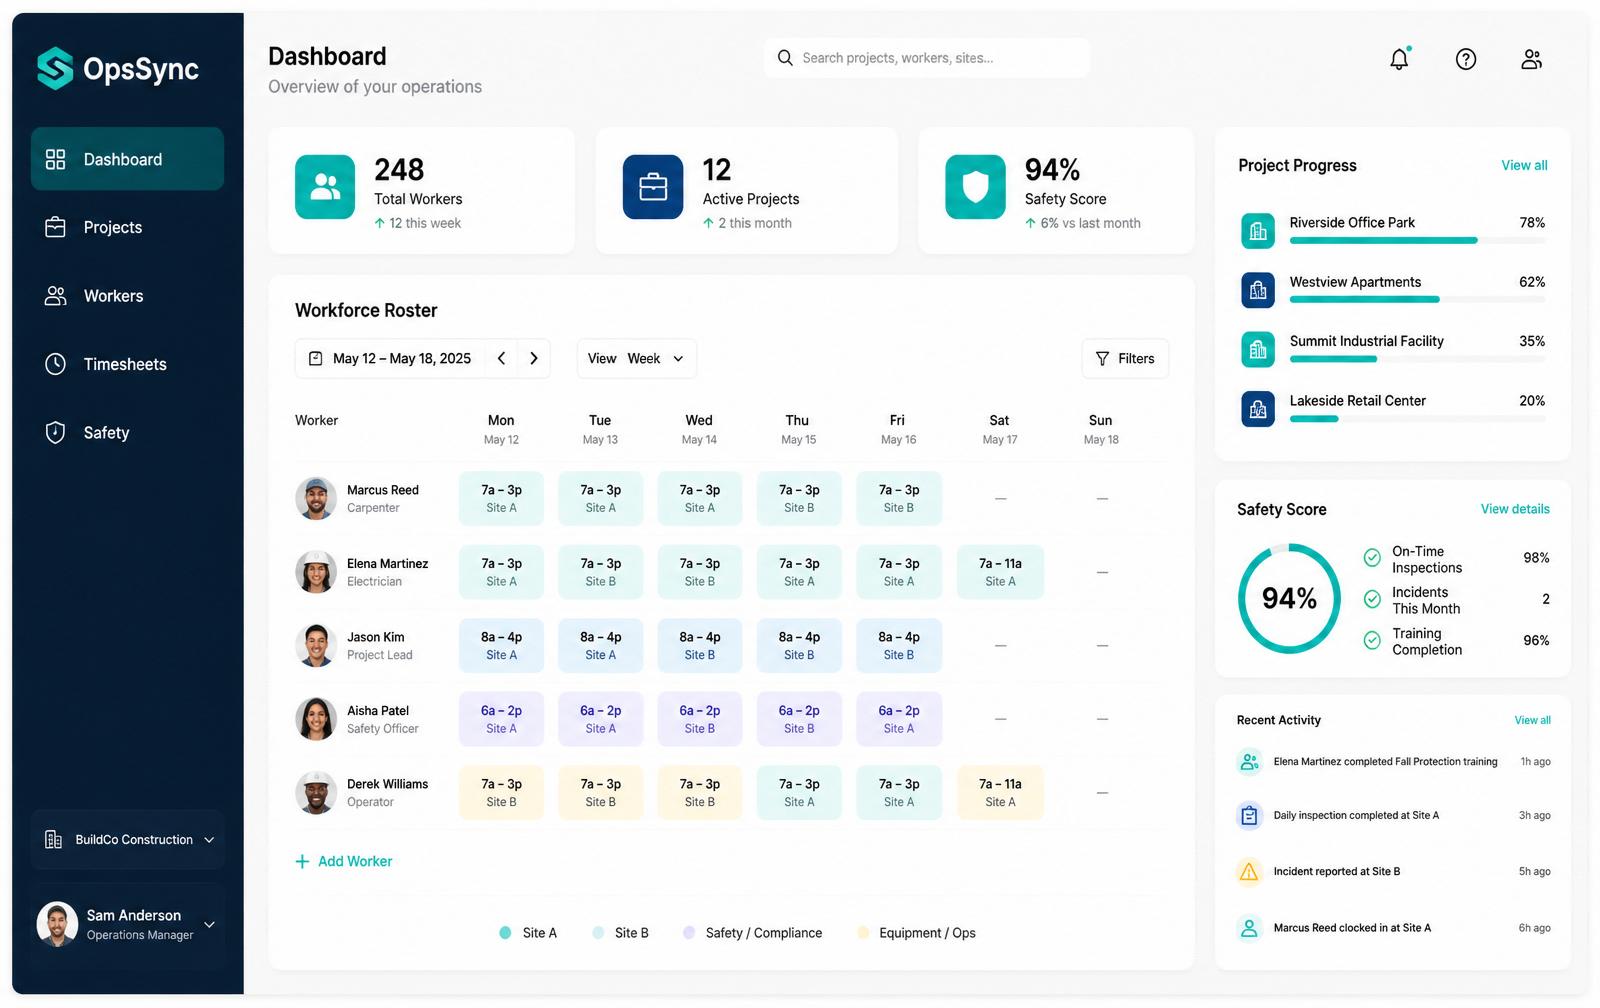Expand the Sam Anderson profile menu
This screenshot has height=1008, width=1600.
tap(128, 924)
